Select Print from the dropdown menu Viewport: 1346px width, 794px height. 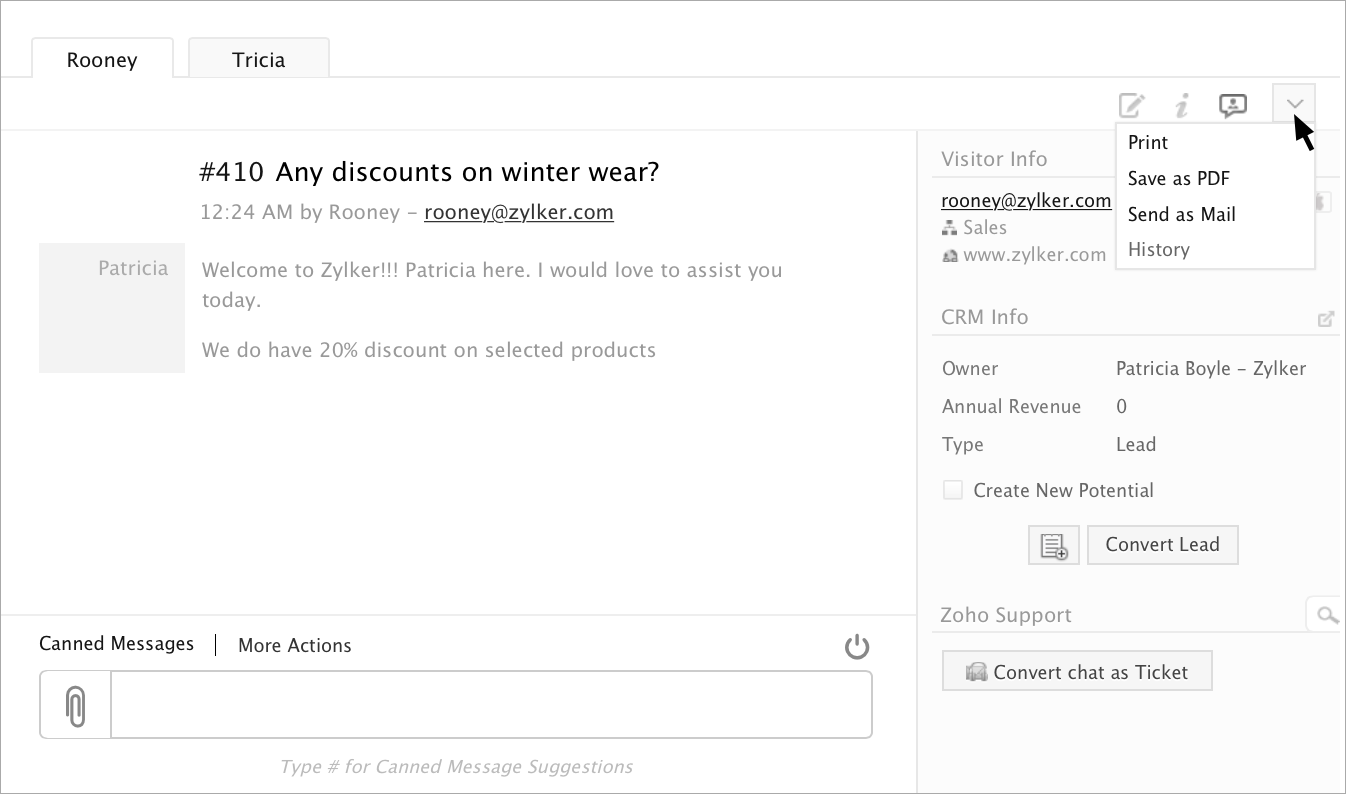[1148, 143]
